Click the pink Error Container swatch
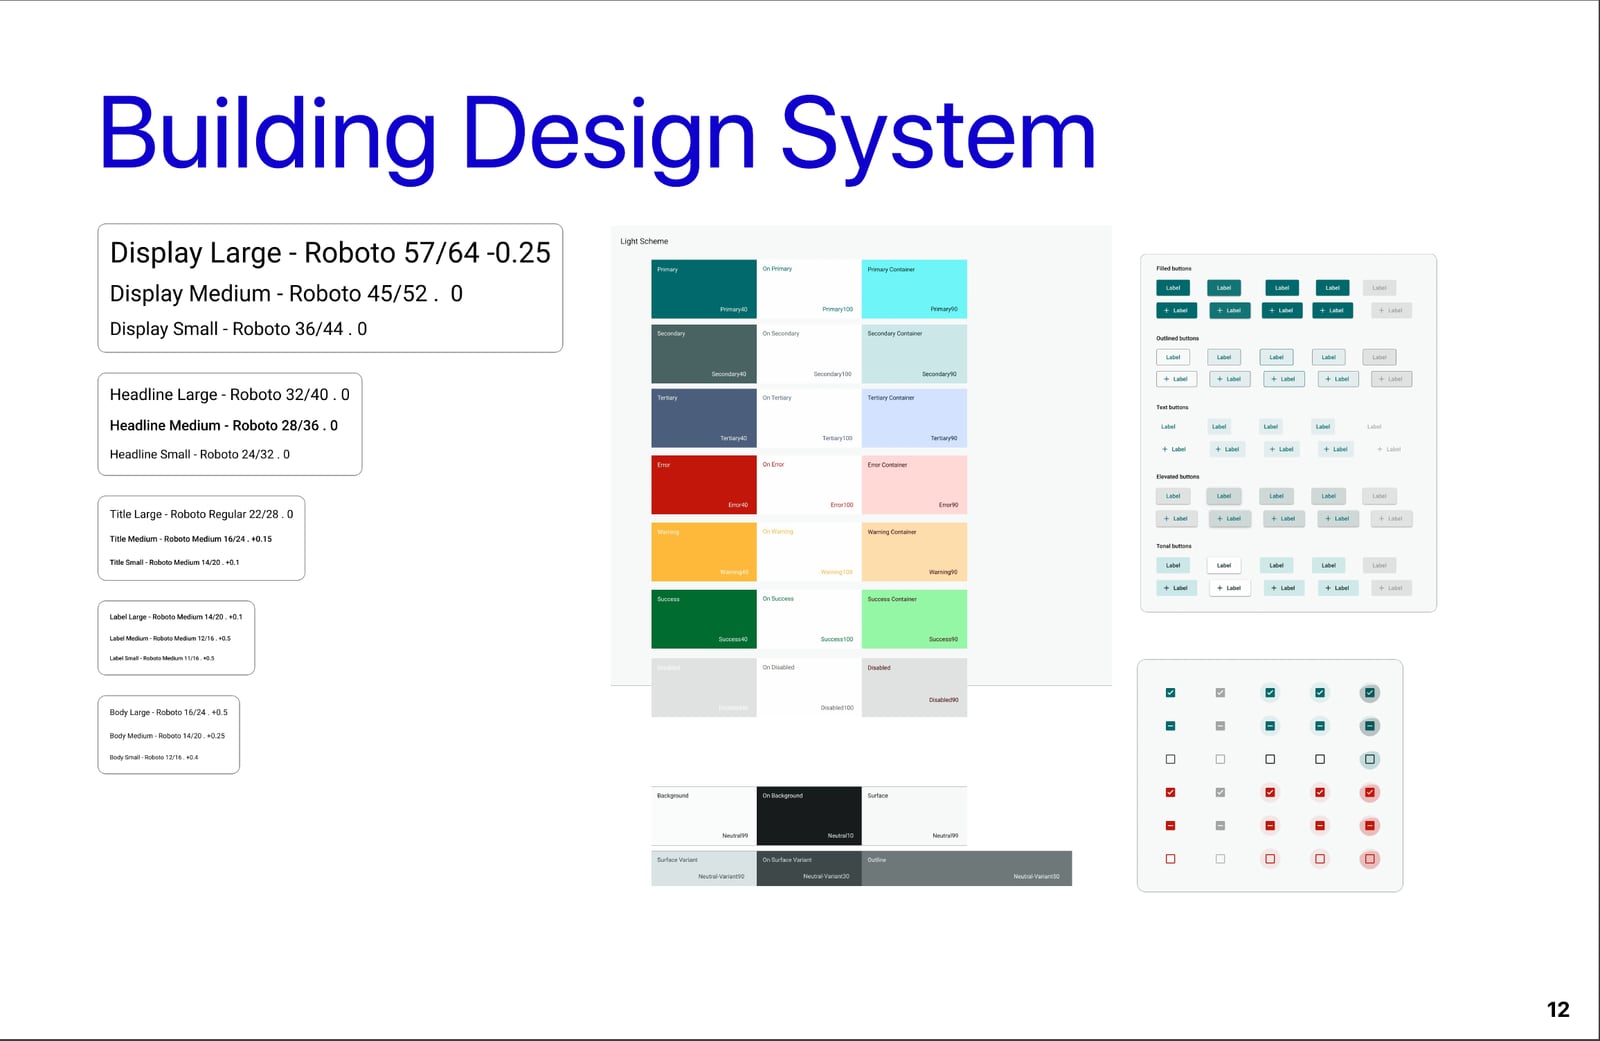The image size is (1600, 1041). [x=914, y=485]
